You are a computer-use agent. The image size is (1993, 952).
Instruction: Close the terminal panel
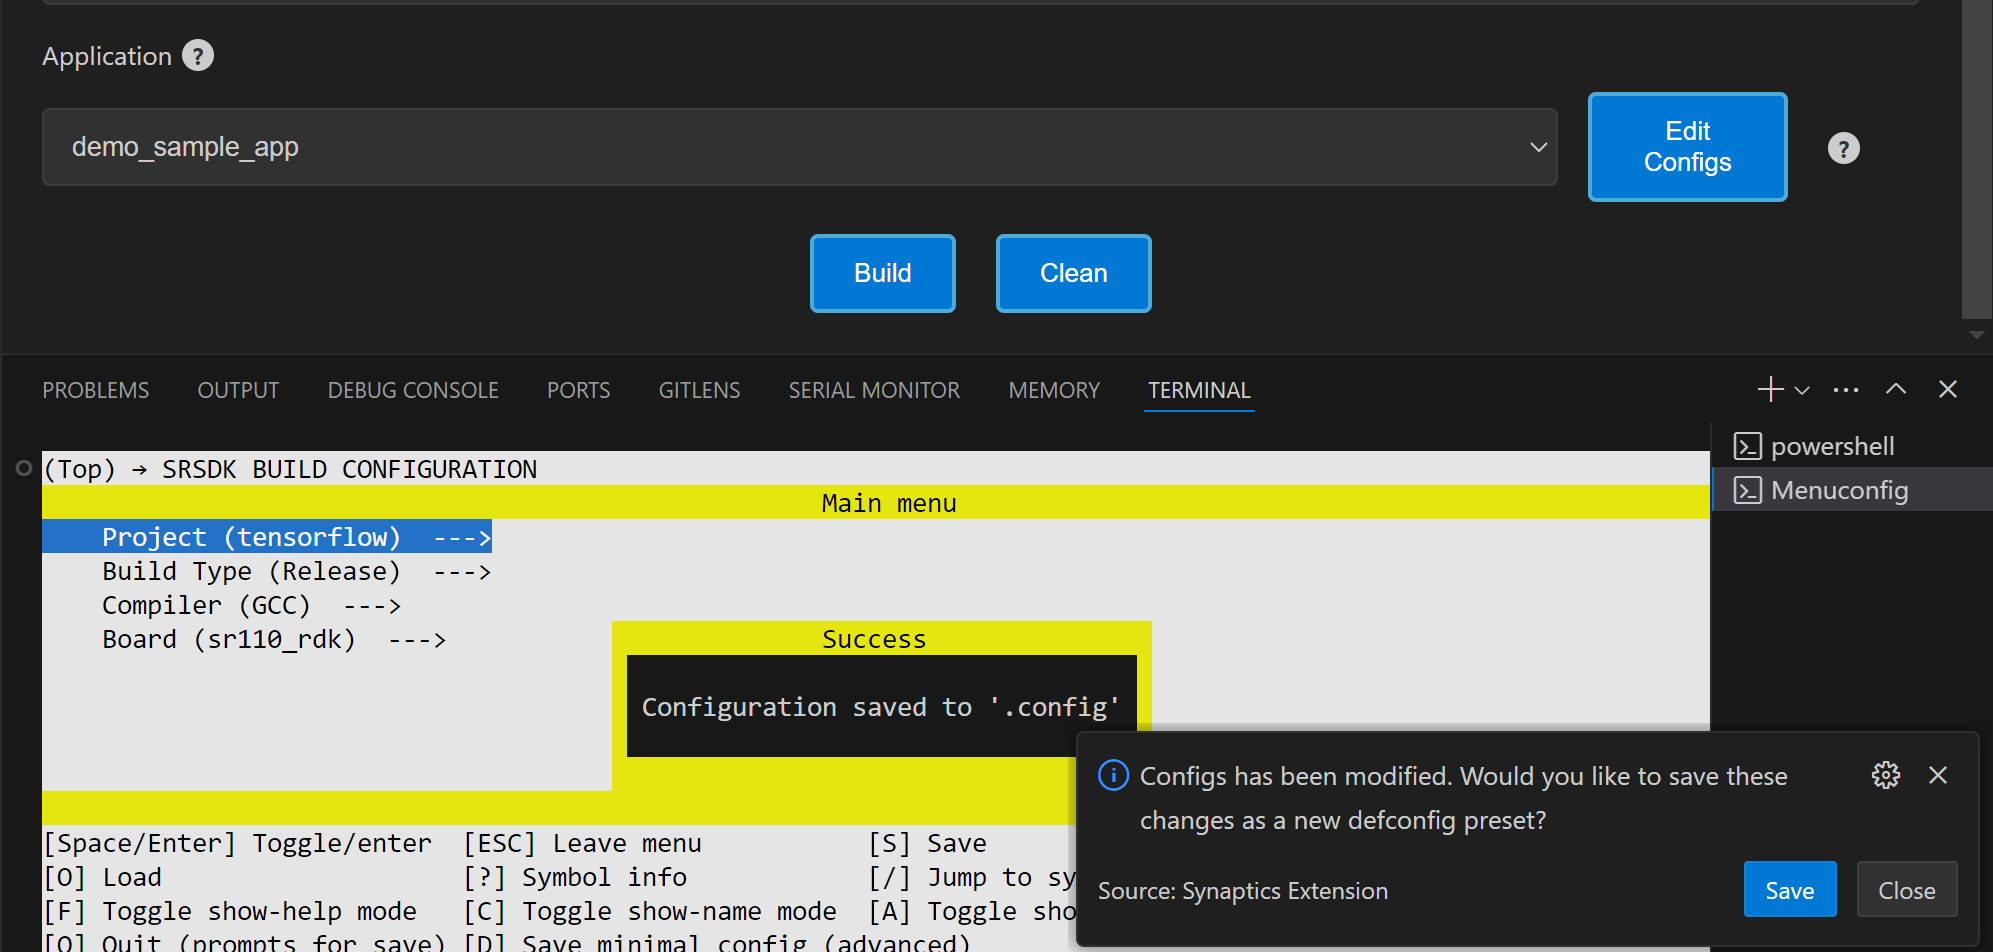tap(1947, 389)
